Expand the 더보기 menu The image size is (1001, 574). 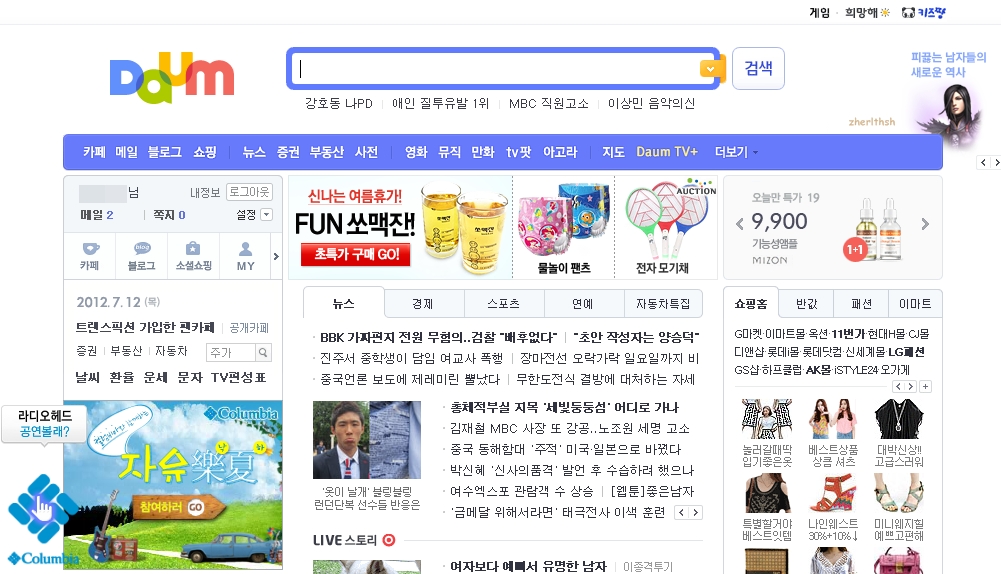(736, 152)
